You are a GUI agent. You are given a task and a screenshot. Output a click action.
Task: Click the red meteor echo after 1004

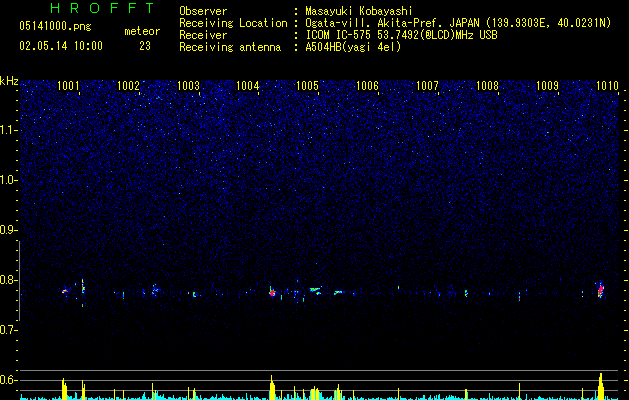(x=272, y=292)
